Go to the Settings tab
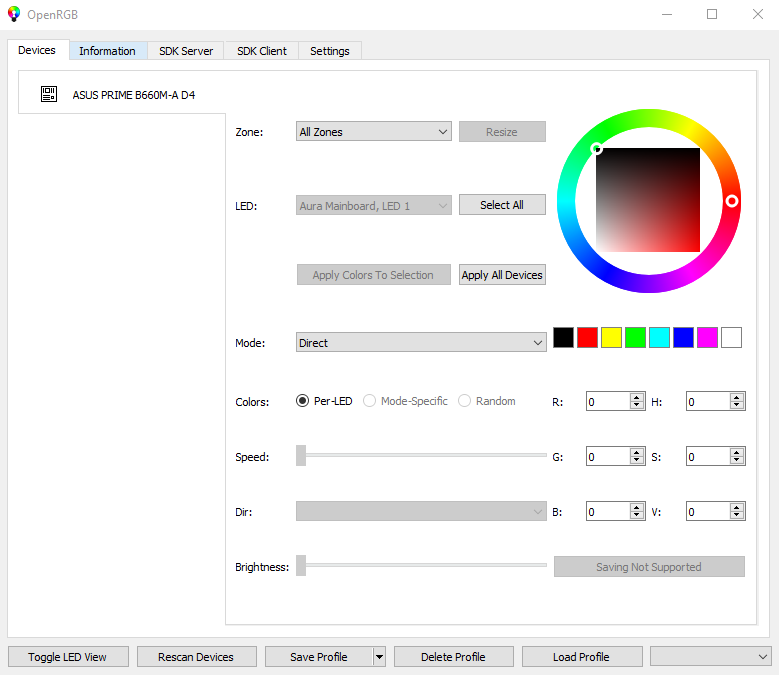 (x=329, y=51)
